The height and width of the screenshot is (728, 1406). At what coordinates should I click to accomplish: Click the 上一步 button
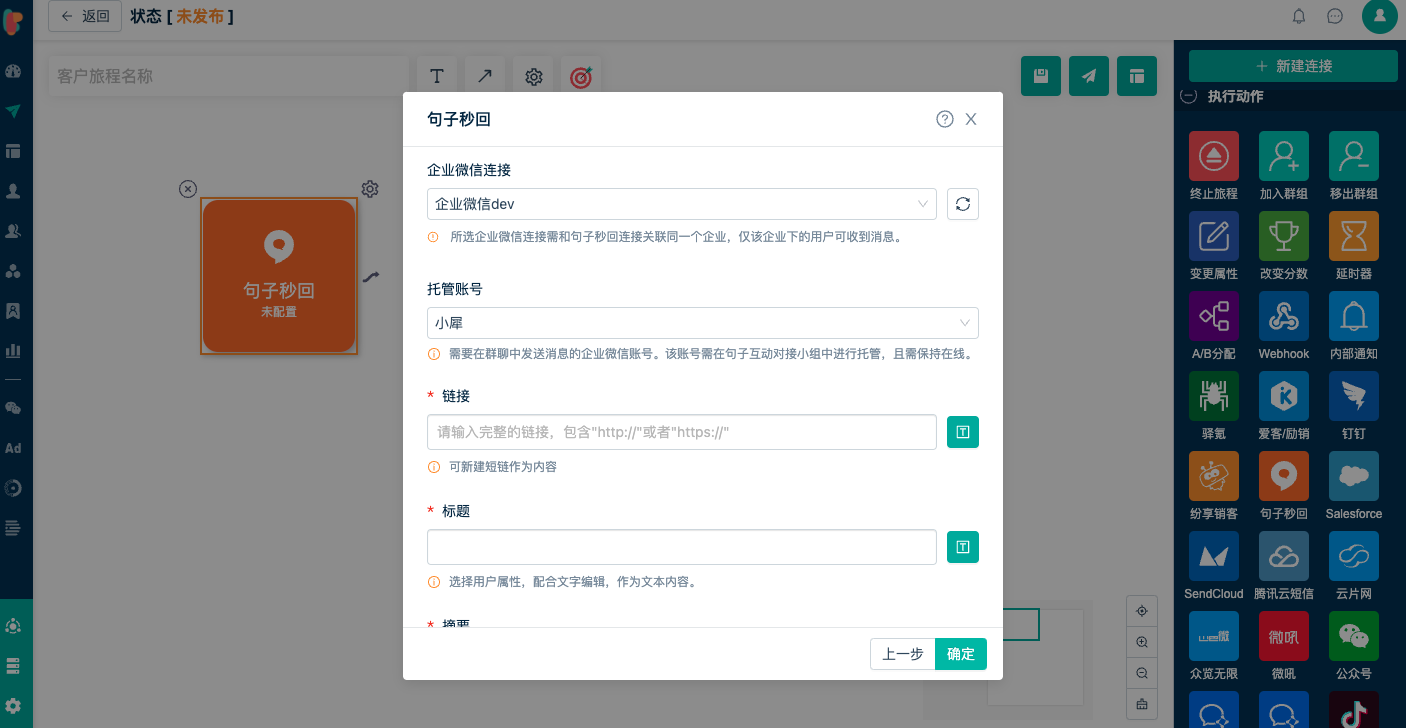point(902,654)
